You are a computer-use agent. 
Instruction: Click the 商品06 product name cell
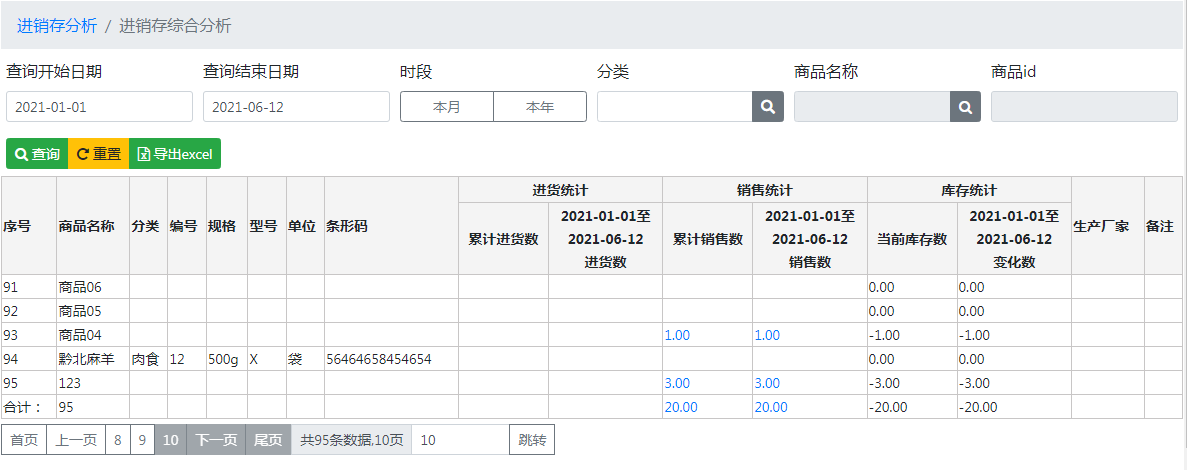point(92,287)
